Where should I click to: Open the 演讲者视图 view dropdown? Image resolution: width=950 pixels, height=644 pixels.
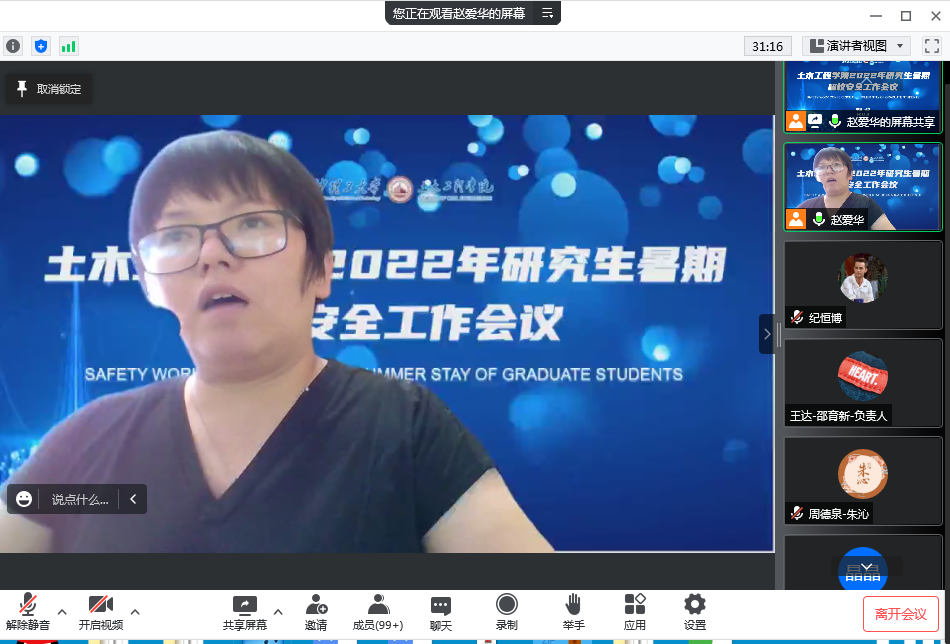tap(856, 46)
